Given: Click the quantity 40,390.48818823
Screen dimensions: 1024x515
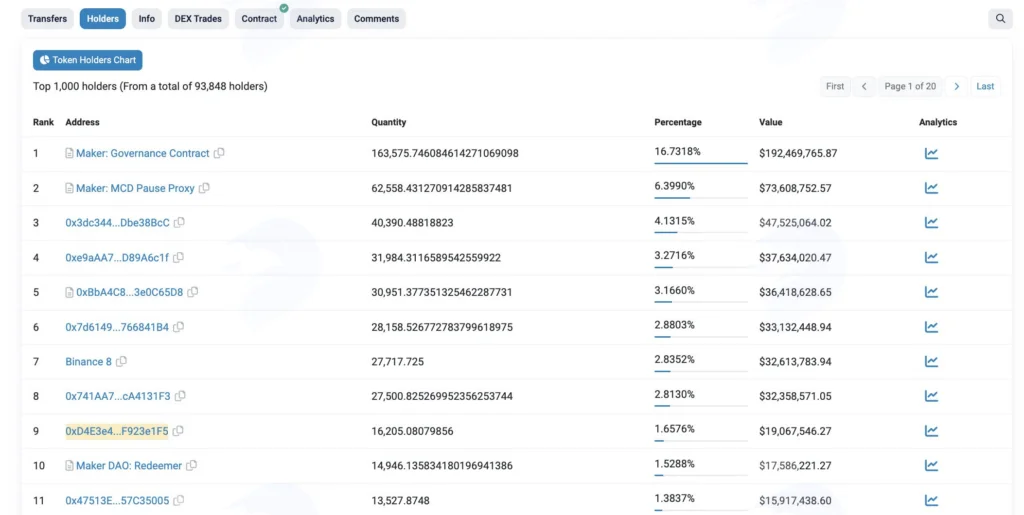Looking at the screenshot, I should pos(412,223).
